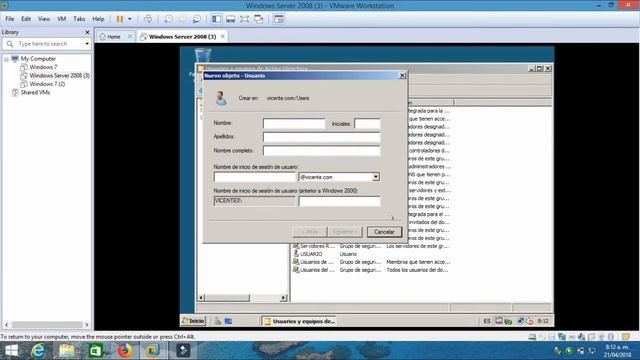
Task: Open the message log icon in the status bar
Action: (626, 337)
